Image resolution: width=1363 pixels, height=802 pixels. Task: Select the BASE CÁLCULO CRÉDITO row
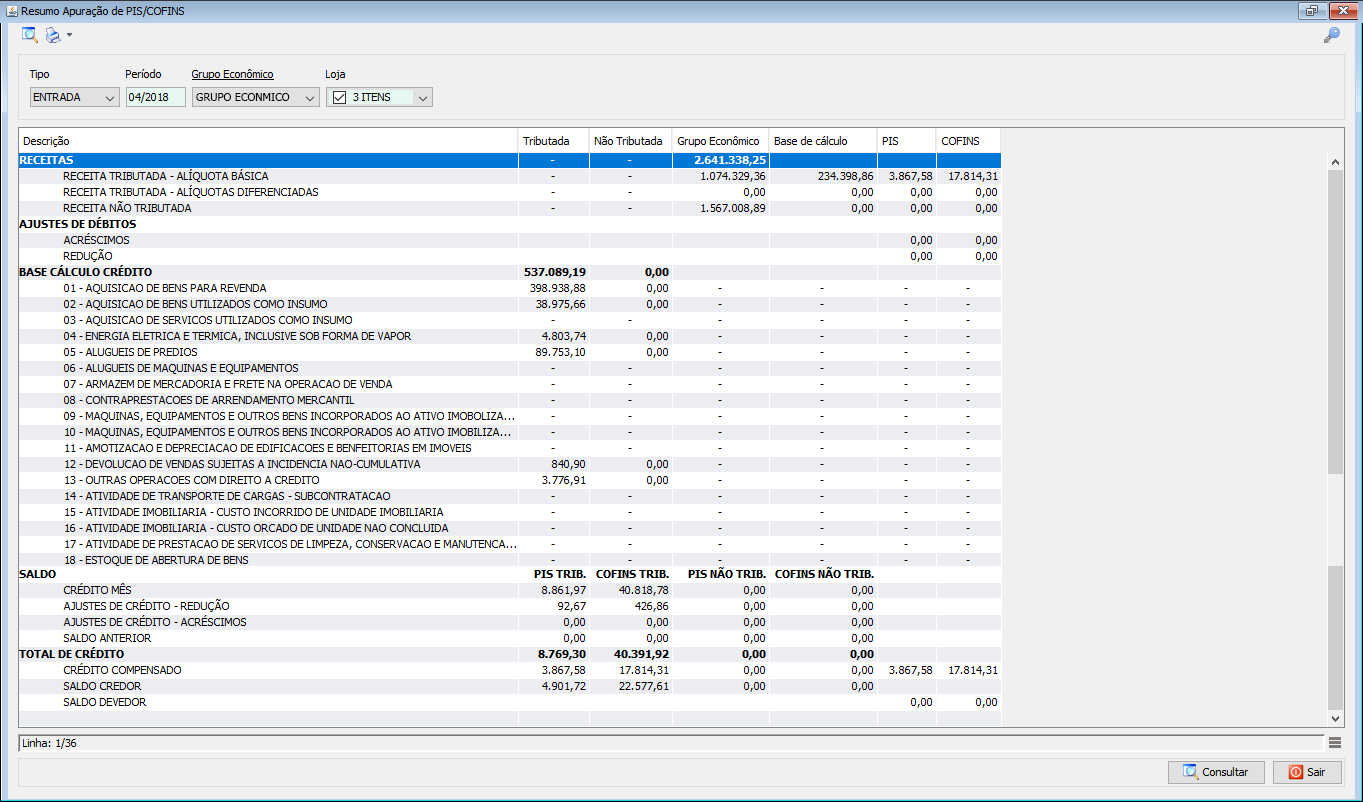click(x=510, y=272)
